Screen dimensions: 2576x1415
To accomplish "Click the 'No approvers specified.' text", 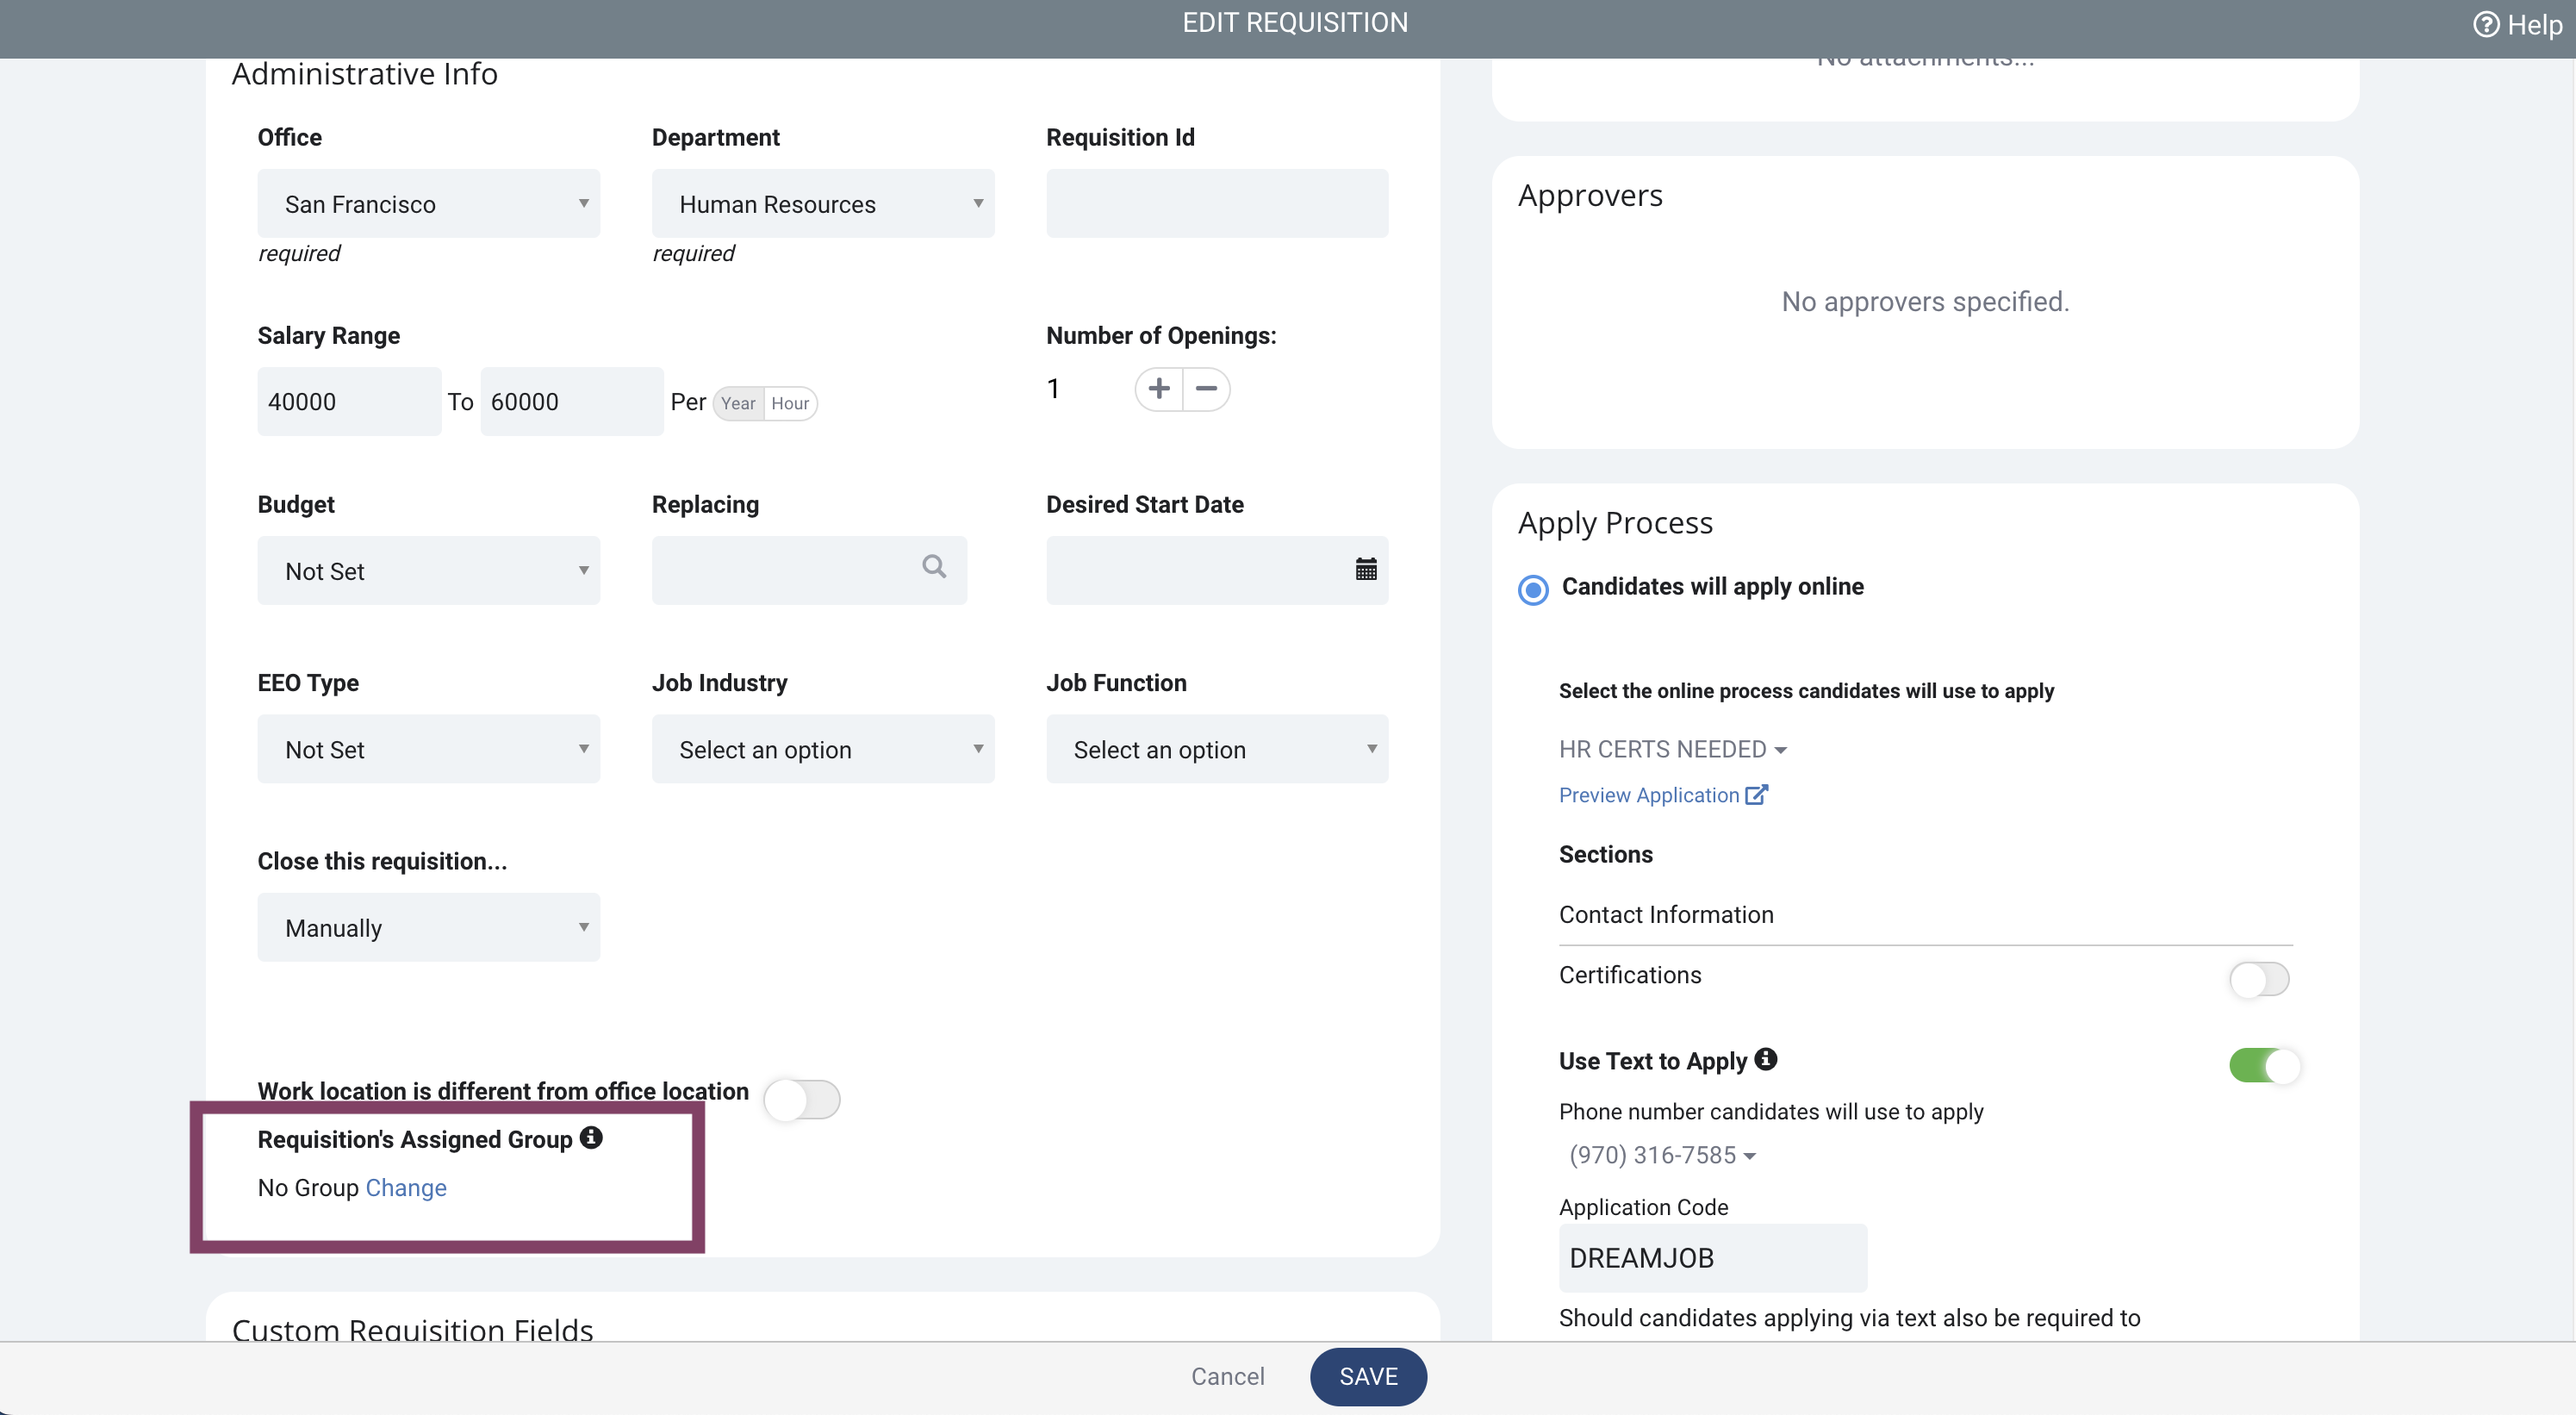I will click(x=1925, y=301).
